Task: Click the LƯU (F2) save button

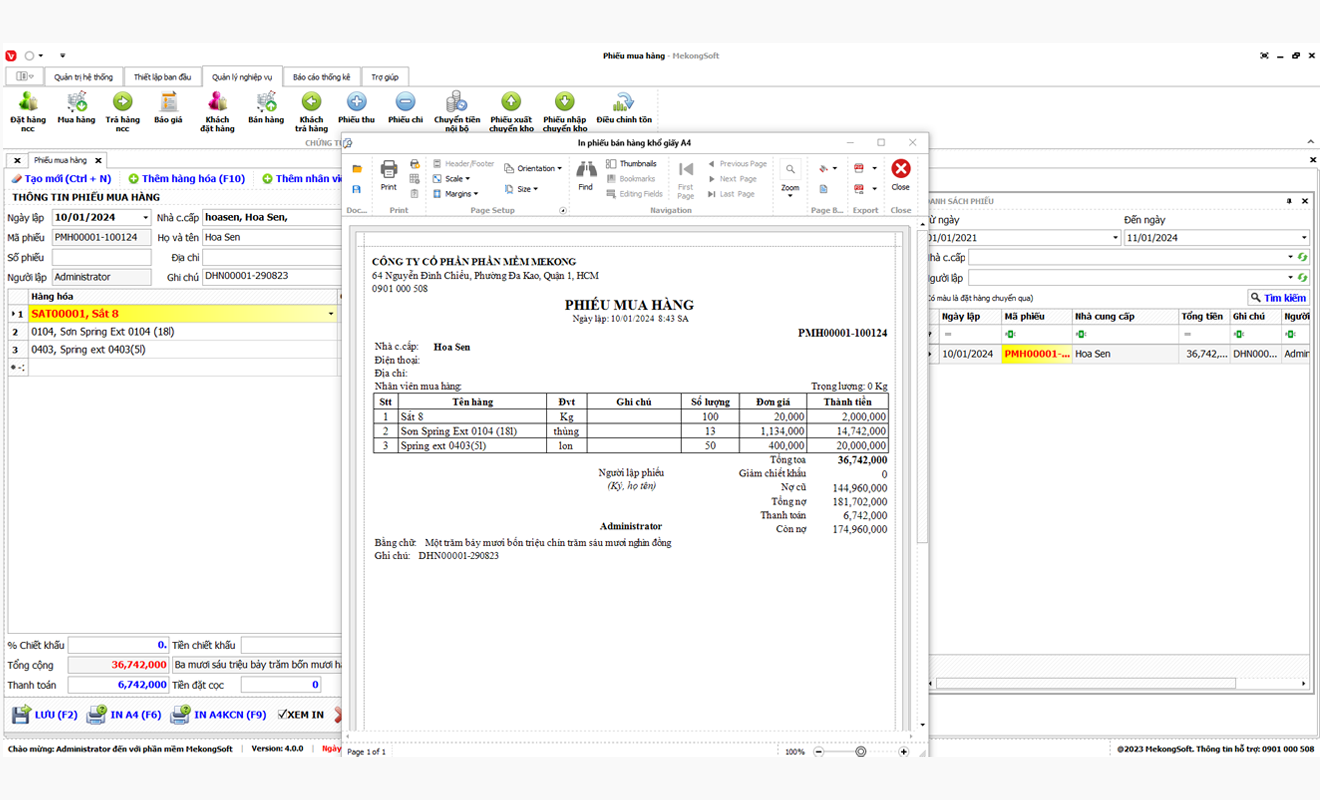Action: (44, 715)
